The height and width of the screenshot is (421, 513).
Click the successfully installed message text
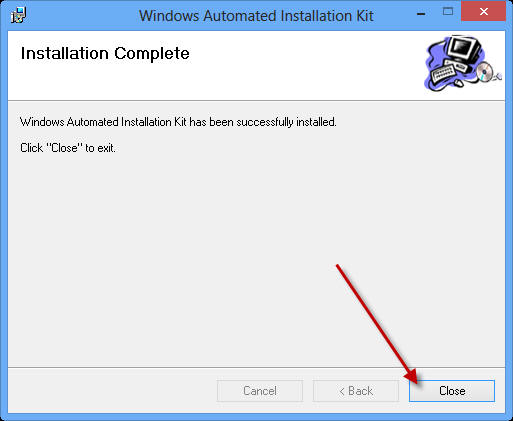pyautogui.click(x=178, y=122)
